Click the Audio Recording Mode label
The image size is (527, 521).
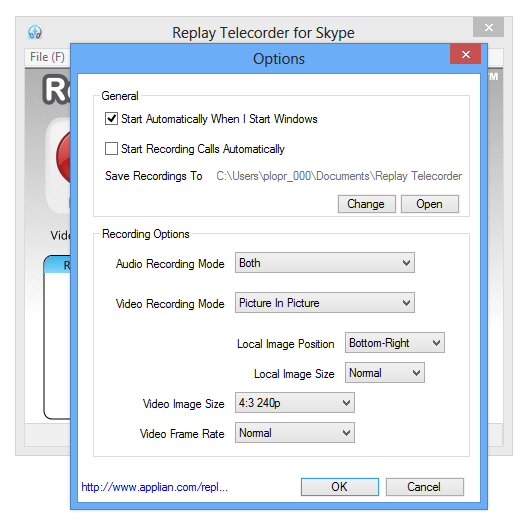(x=170, y=264)
